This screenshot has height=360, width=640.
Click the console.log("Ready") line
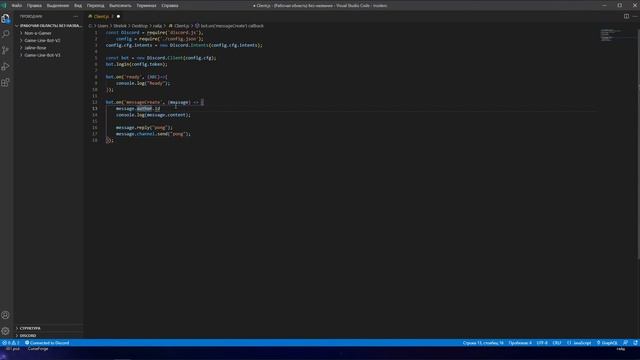point(143,83)
